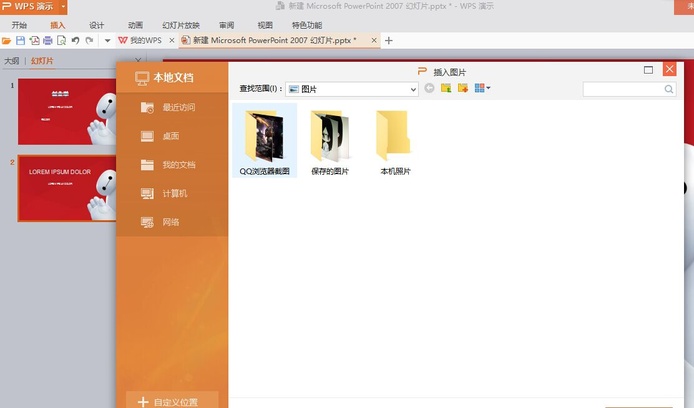Click the print icon
The image size is (694, 408).
point(48,41)
